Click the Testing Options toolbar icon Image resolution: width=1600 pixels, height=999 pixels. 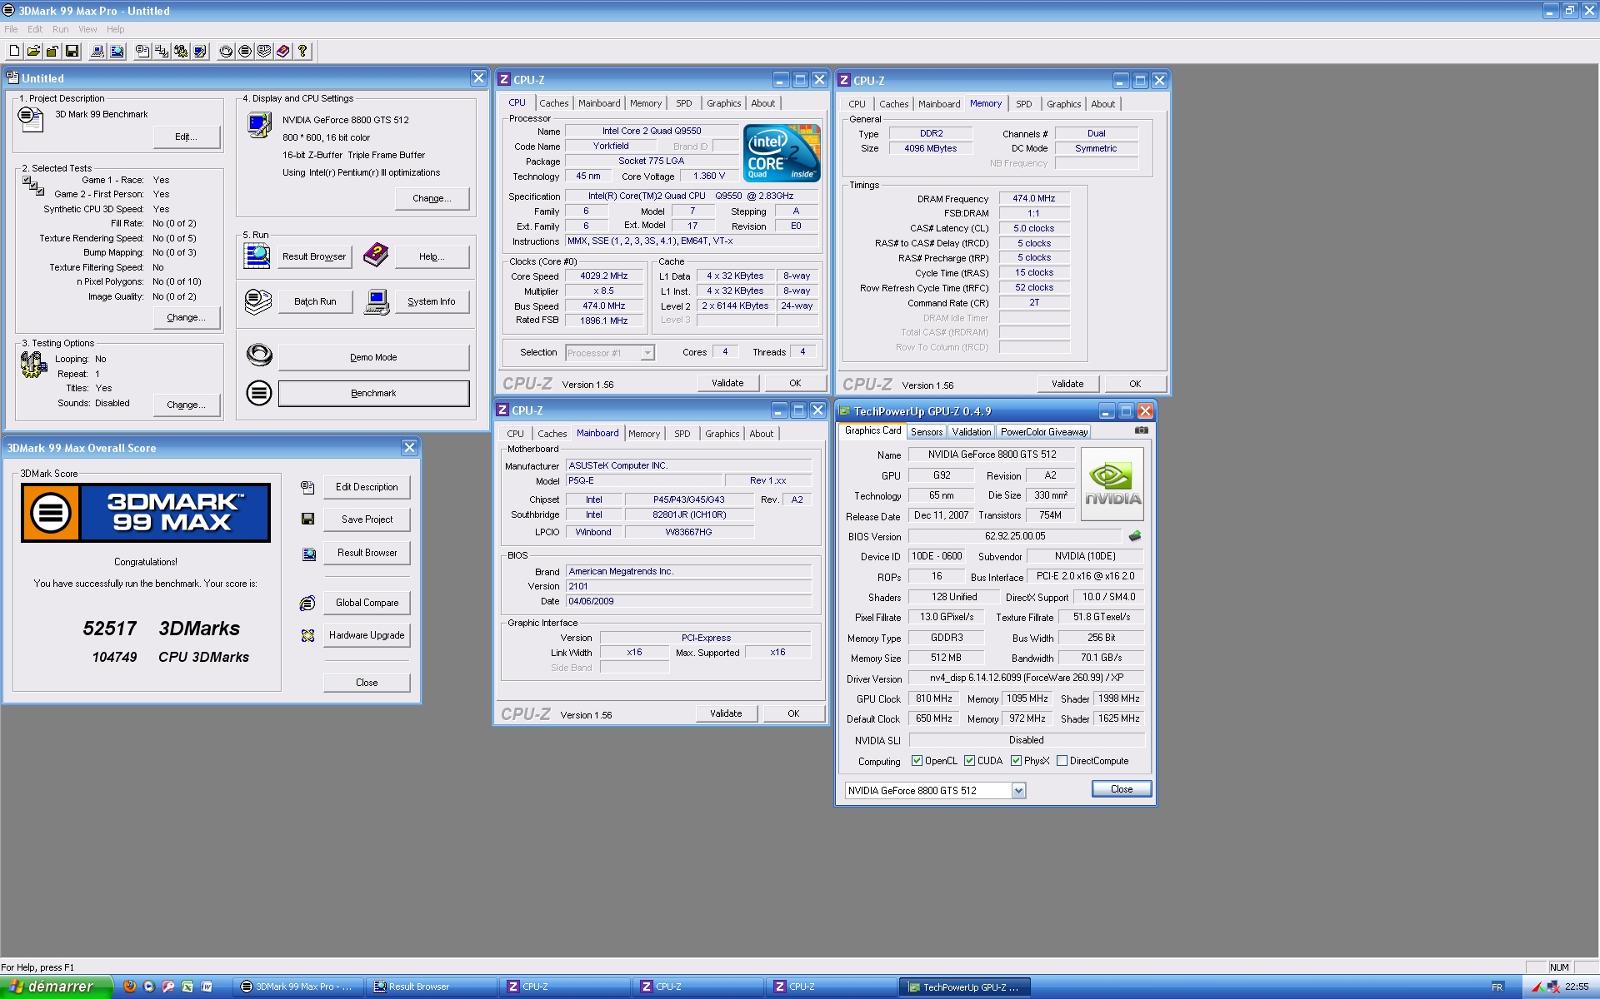pyautogui.click(x=181, y=51)
